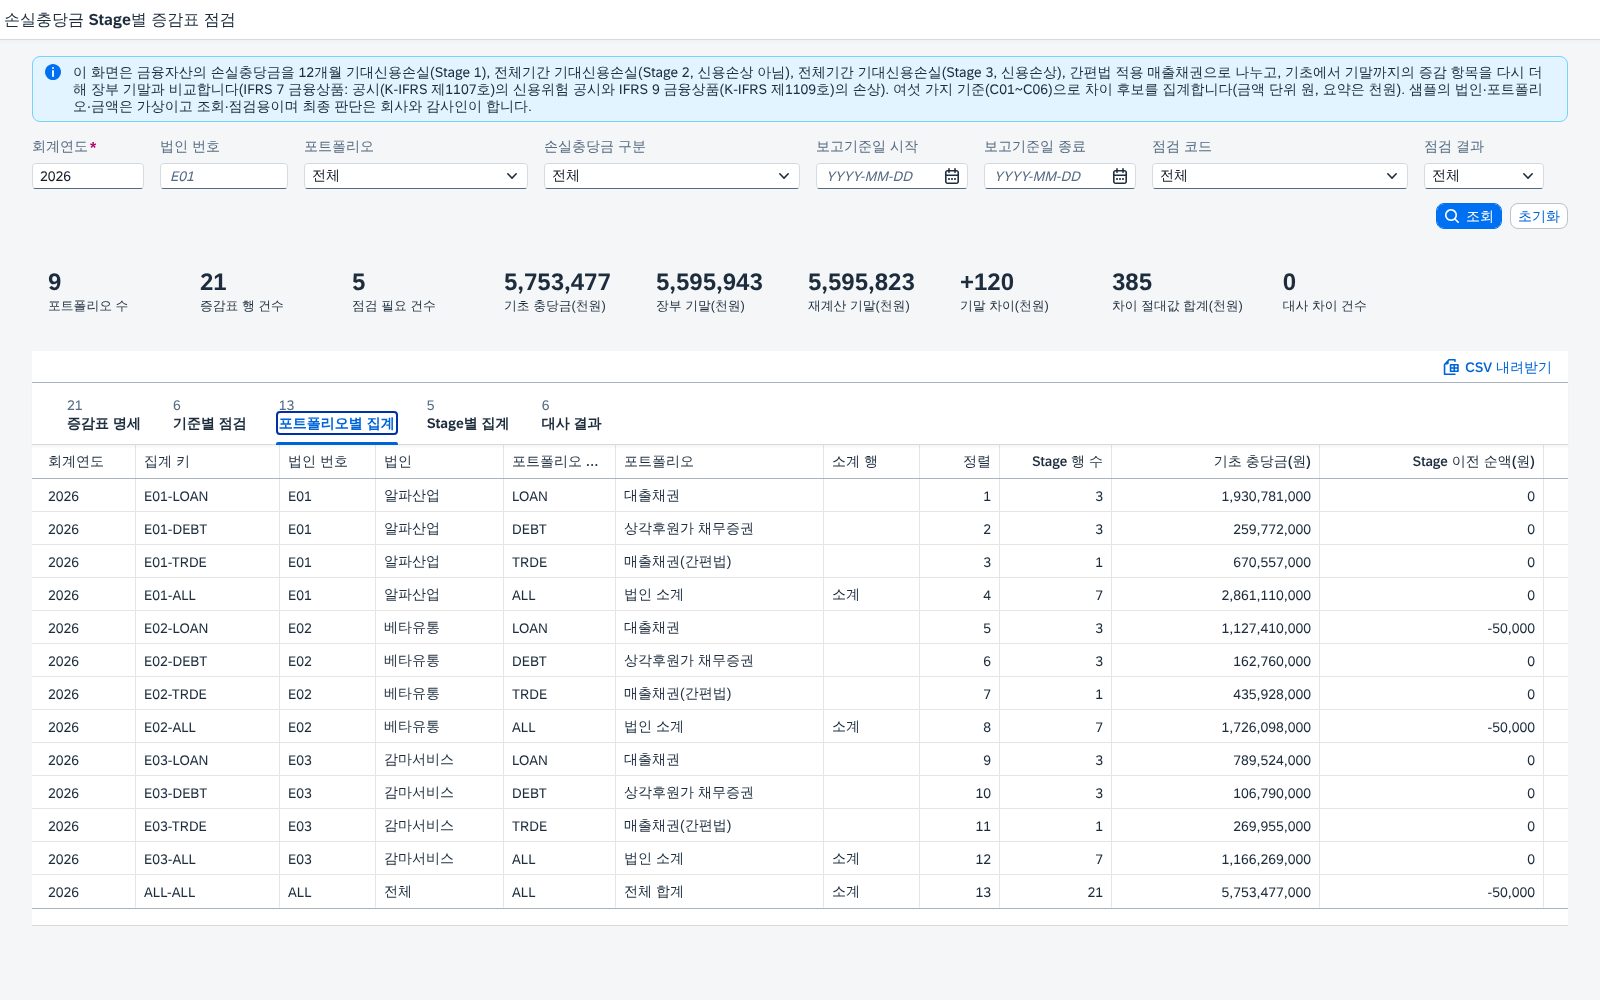Select the E03-ALL row cell
The image size is (1600, 1000).
click(x=207, y=859)
